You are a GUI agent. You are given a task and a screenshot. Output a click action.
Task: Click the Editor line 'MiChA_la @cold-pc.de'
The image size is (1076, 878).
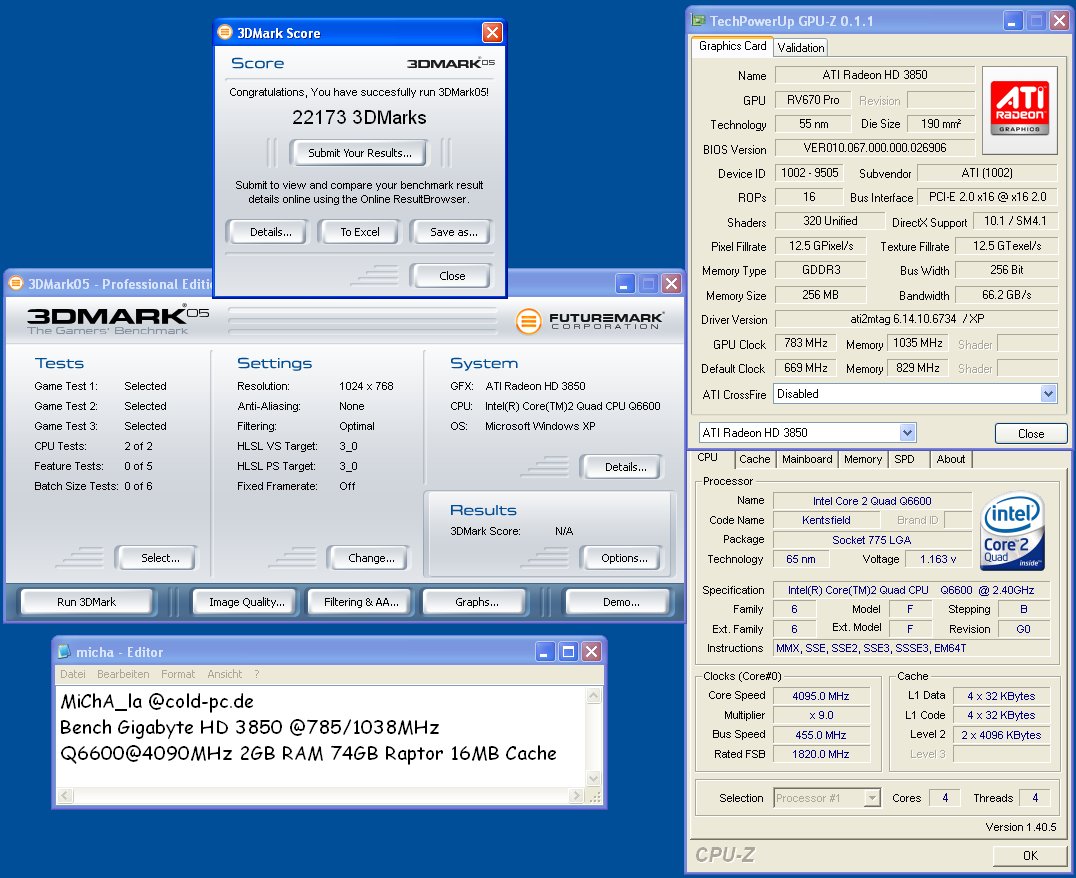point(157,701)
